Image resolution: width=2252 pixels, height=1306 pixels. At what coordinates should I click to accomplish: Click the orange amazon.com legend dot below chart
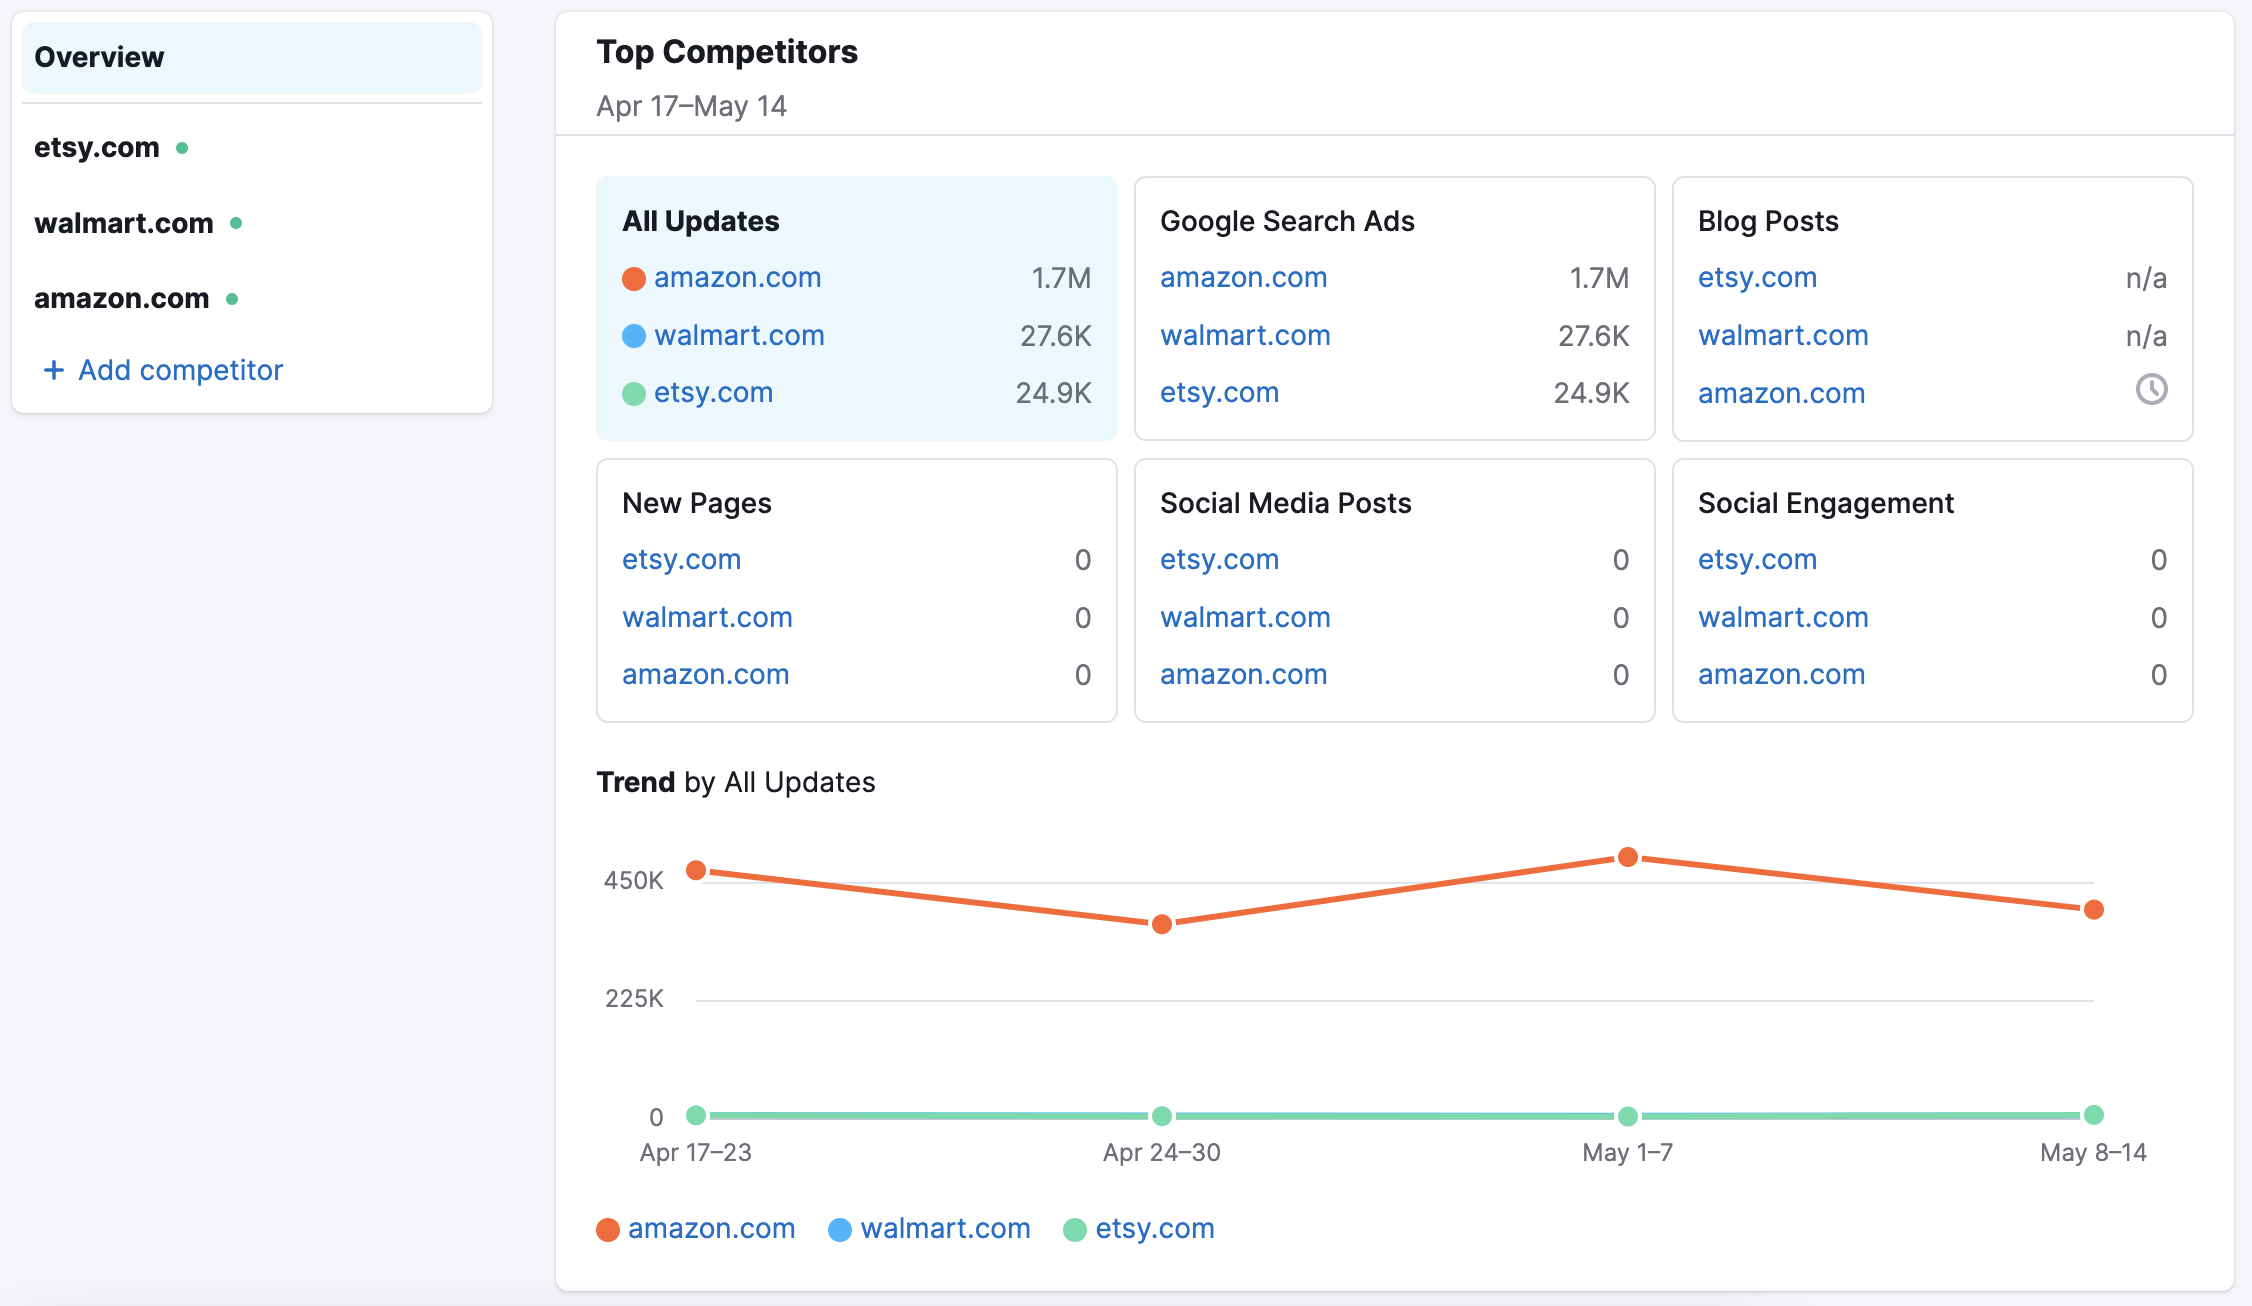tap(608, 1229)
